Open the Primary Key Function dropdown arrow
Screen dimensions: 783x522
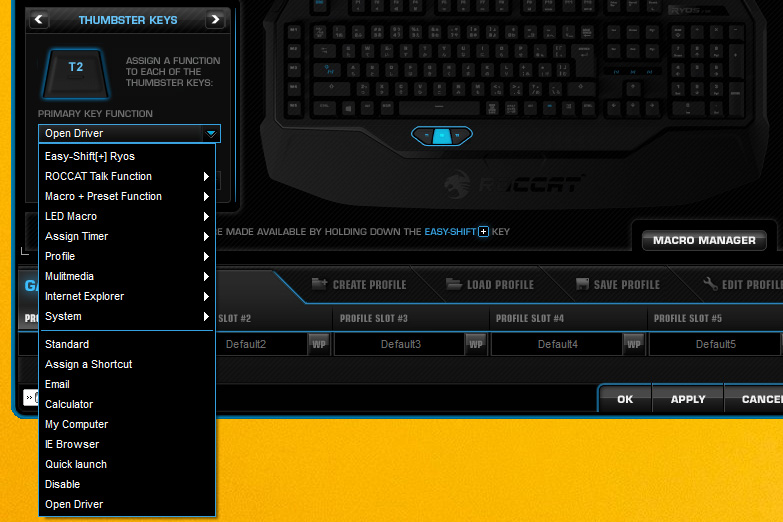(x=211, y=133)
